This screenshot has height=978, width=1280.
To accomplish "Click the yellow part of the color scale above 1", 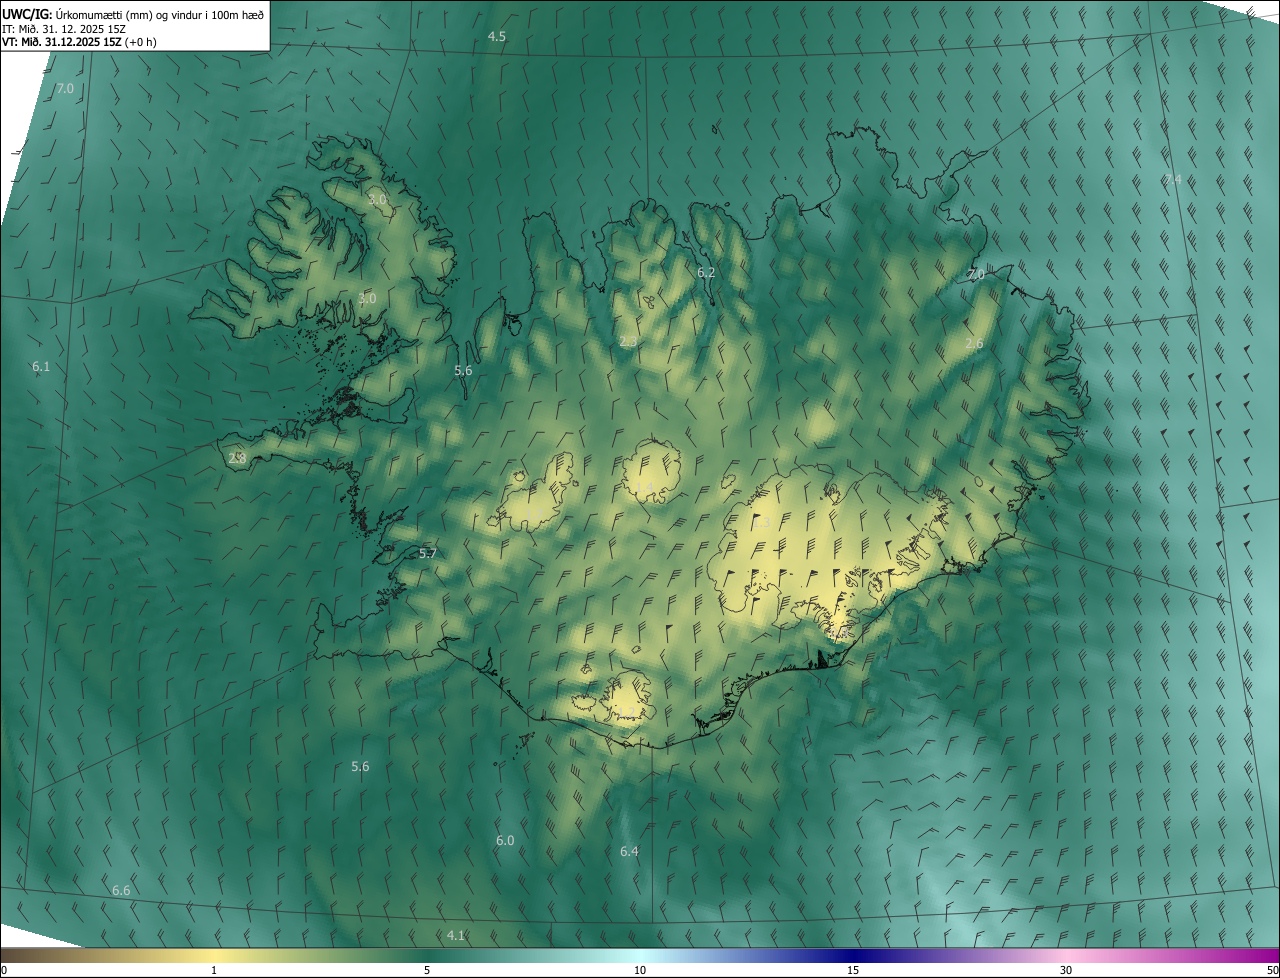I will pyautogui.click(x=213, y=956).
